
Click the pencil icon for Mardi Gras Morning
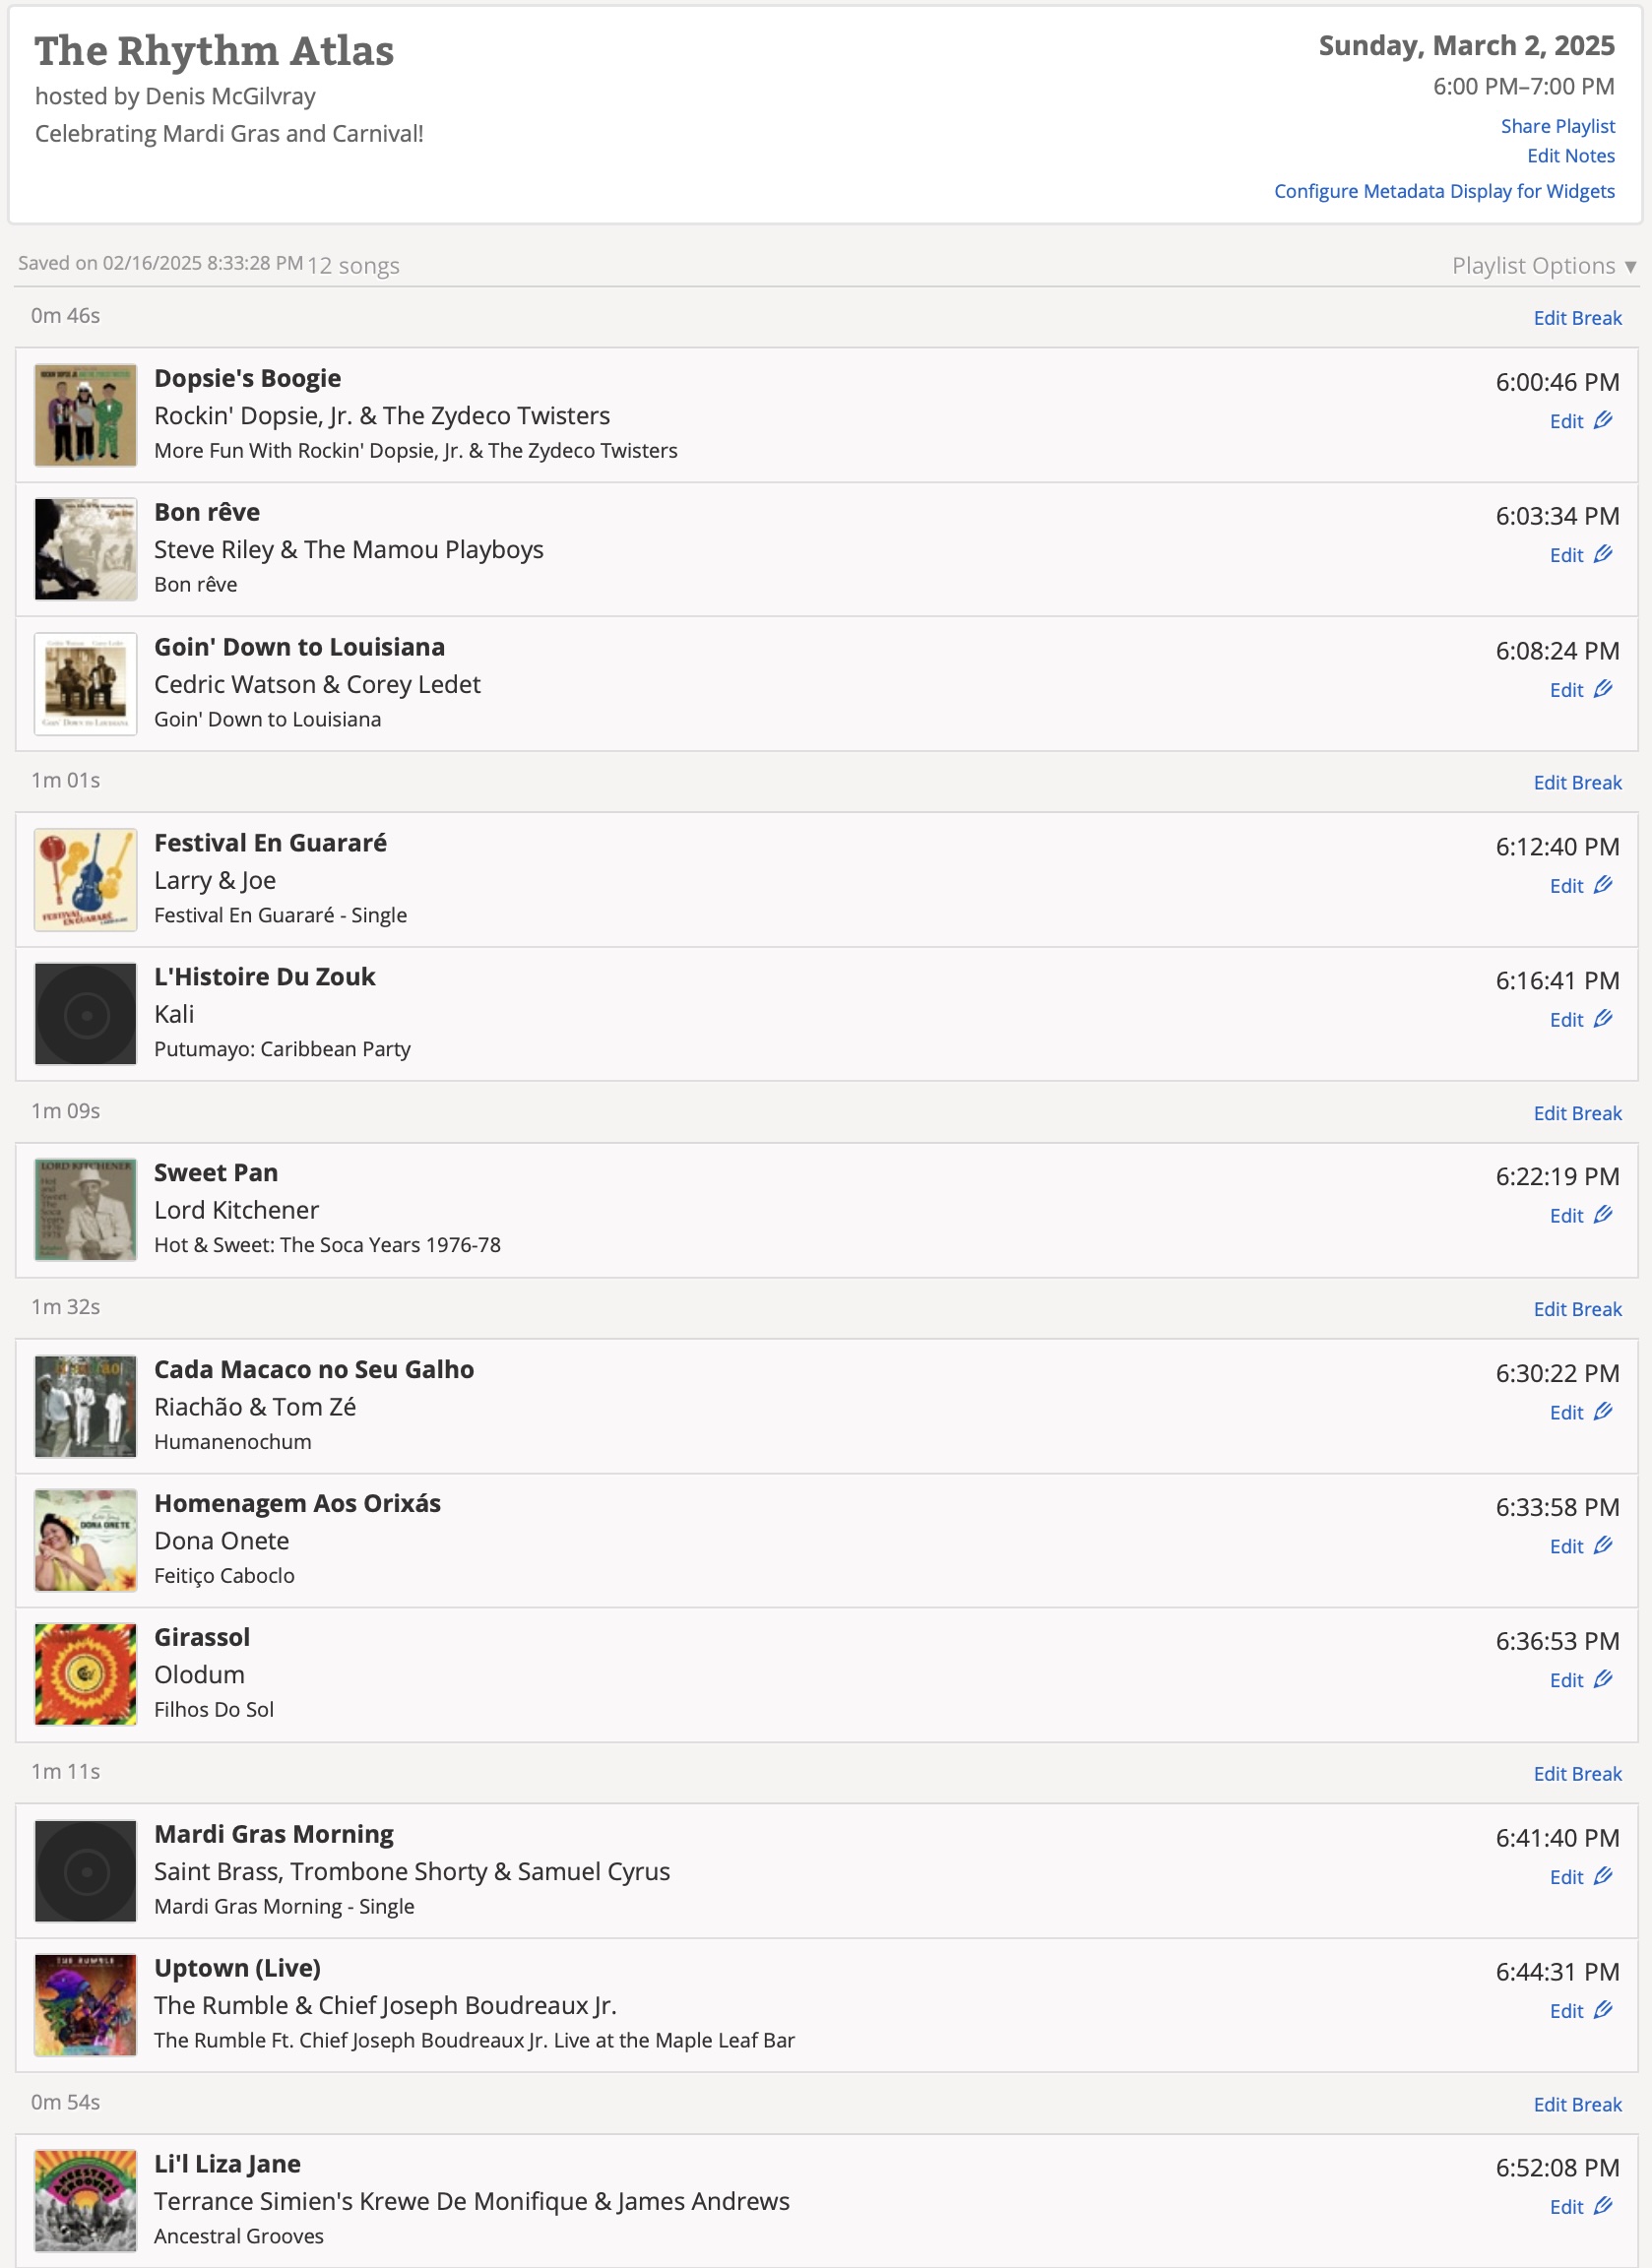click(1603, 1877)
